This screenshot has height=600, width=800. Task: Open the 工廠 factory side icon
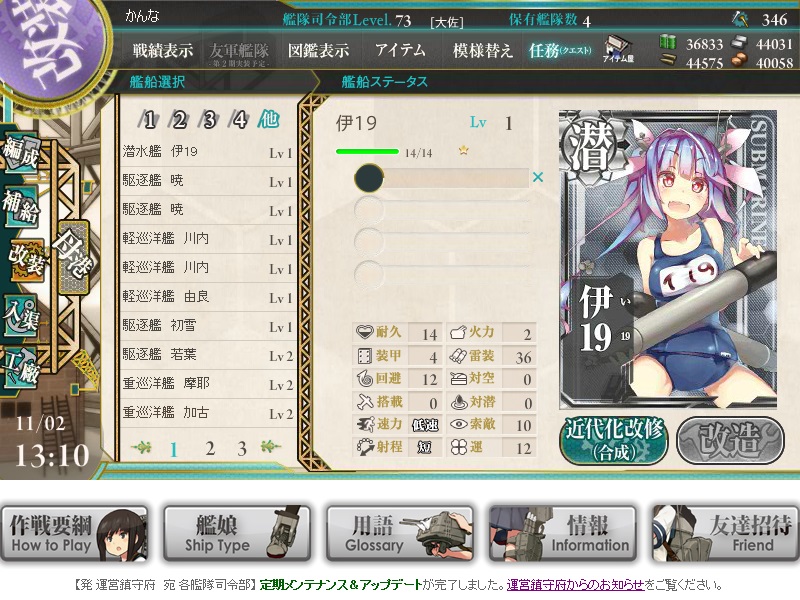21,366
